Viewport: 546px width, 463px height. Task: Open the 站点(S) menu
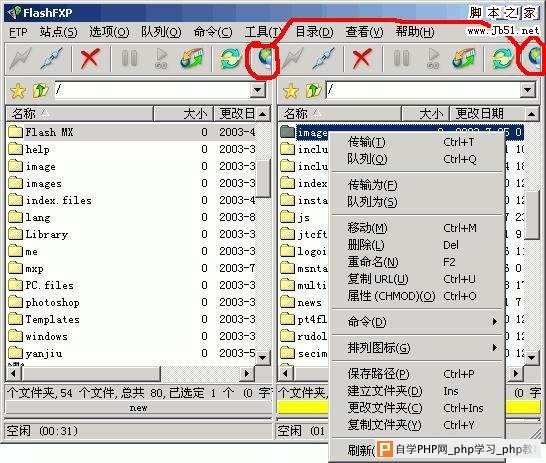tap(58, 32)
